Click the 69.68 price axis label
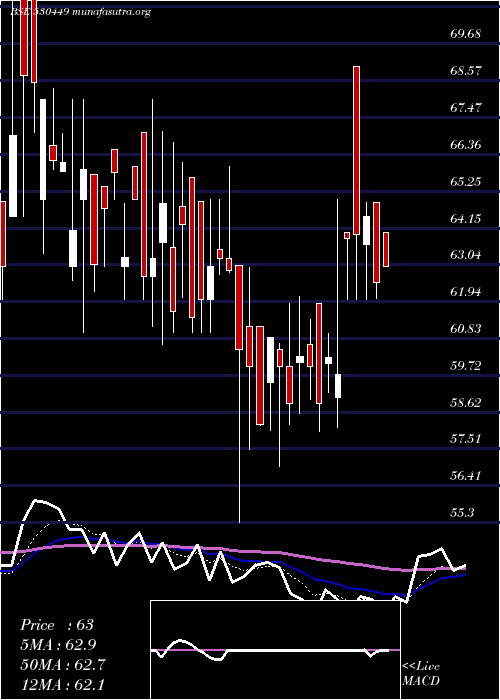 click(466, 34)
